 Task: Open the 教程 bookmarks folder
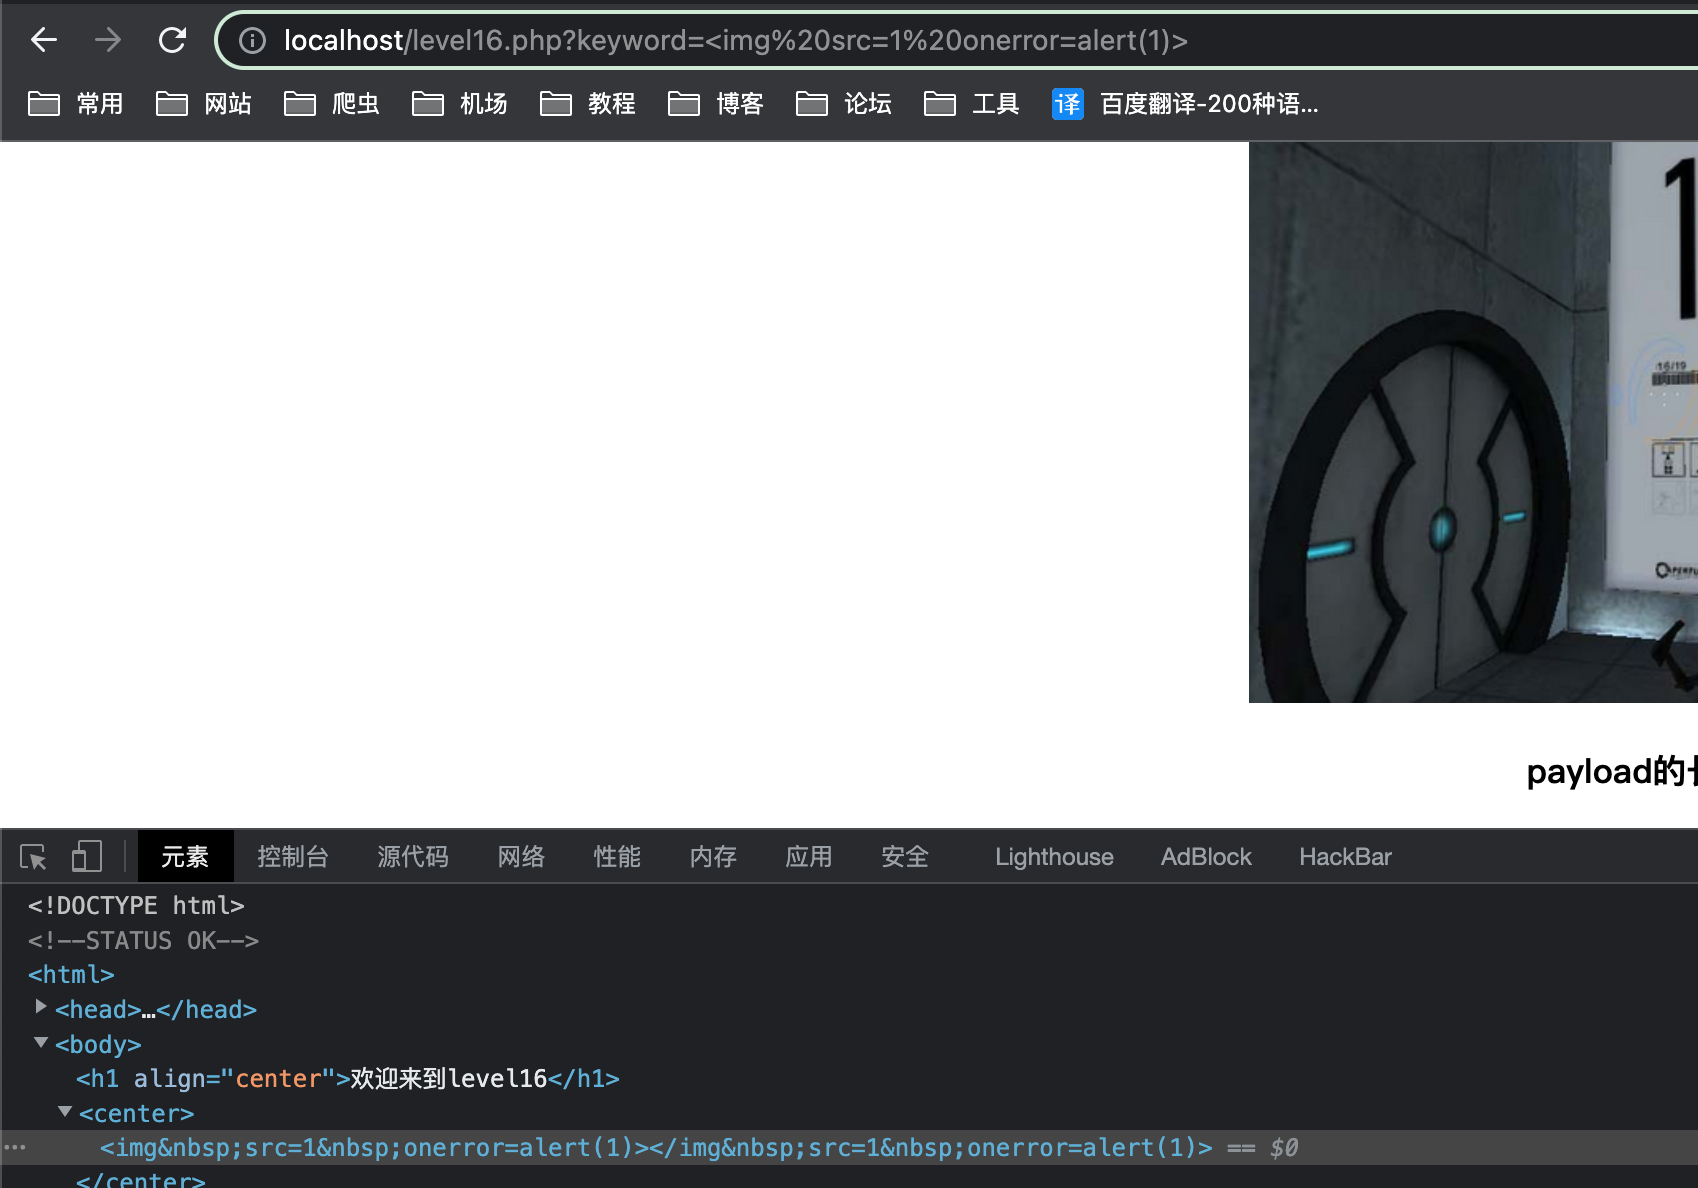click(588, 104)
